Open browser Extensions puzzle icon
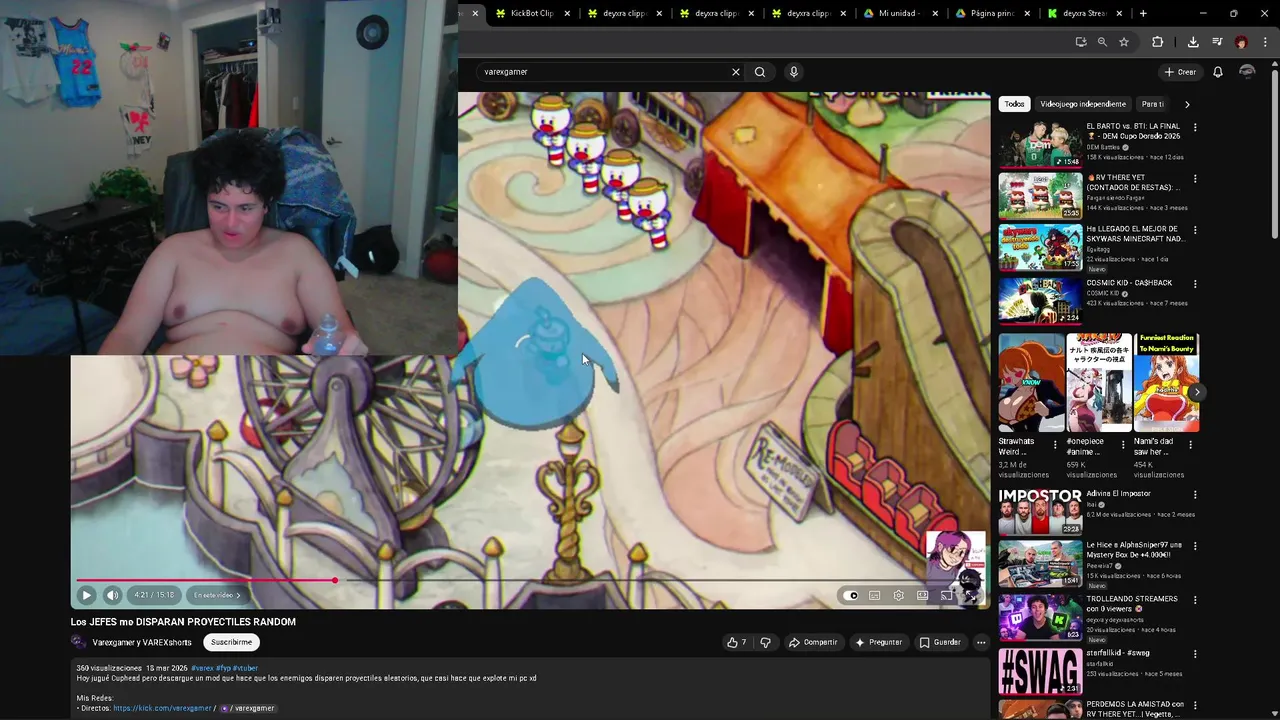Viewport: 1280px width, 720px height. 1158,42
